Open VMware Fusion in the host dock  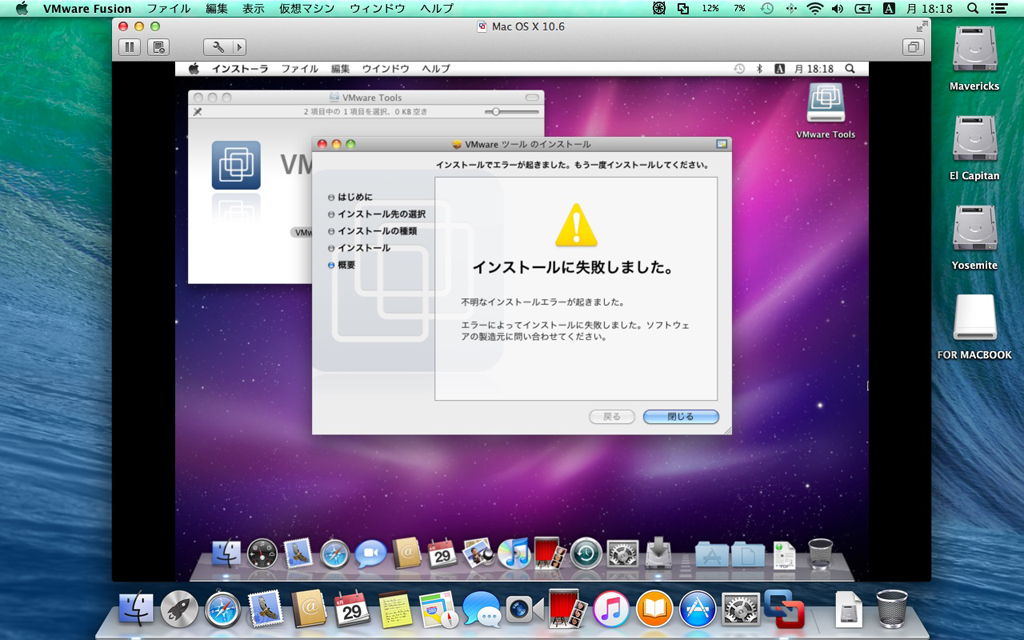coord(784,609)
